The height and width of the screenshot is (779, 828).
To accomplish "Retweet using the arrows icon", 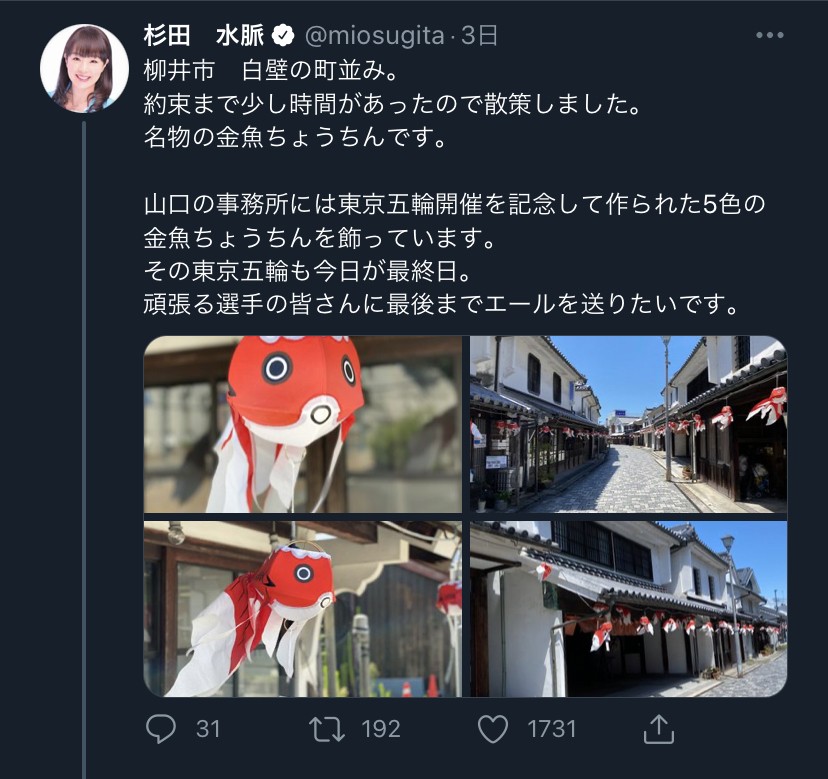I will [x=327, y=729].
